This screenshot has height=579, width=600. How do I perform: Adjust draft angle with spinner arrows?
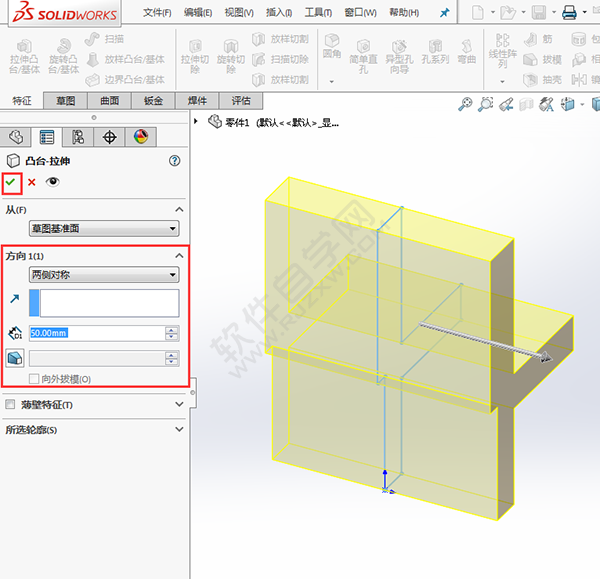[172, 359]
